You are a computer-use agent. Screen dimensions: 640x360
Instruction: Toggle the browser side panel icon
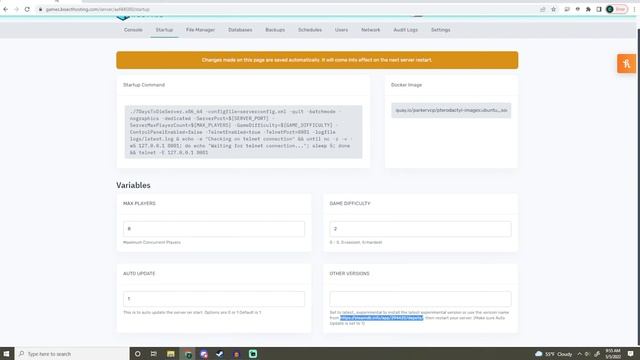pyautogui.click(x=599, y=9)
